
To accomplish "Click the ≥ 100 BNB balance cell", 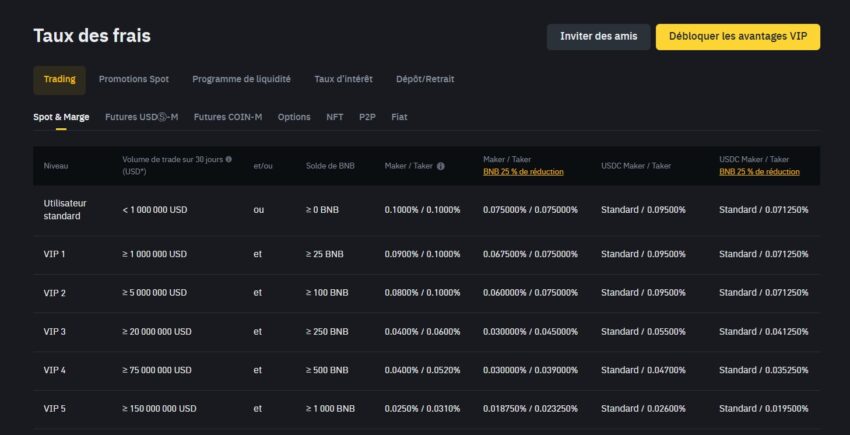I will [x=327, y=293].
